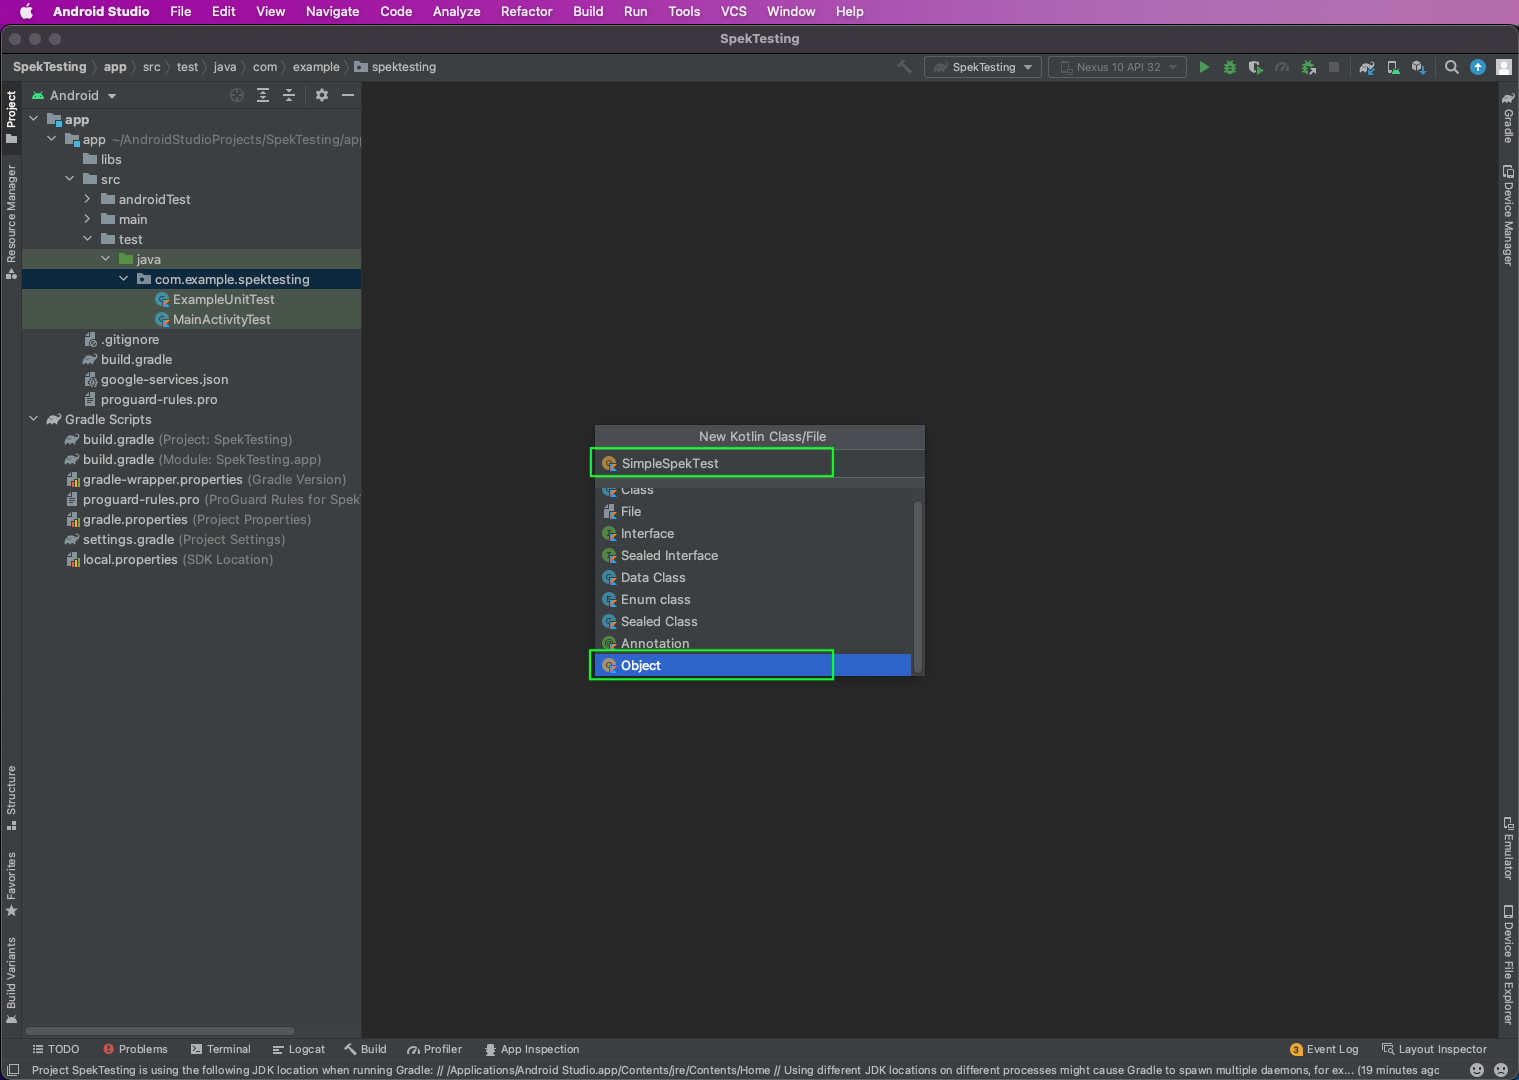Collapse the Gradle Scripts node
Image resolution: width=1519 pixels, height=1080 pixels.
(x=34, y=419)
